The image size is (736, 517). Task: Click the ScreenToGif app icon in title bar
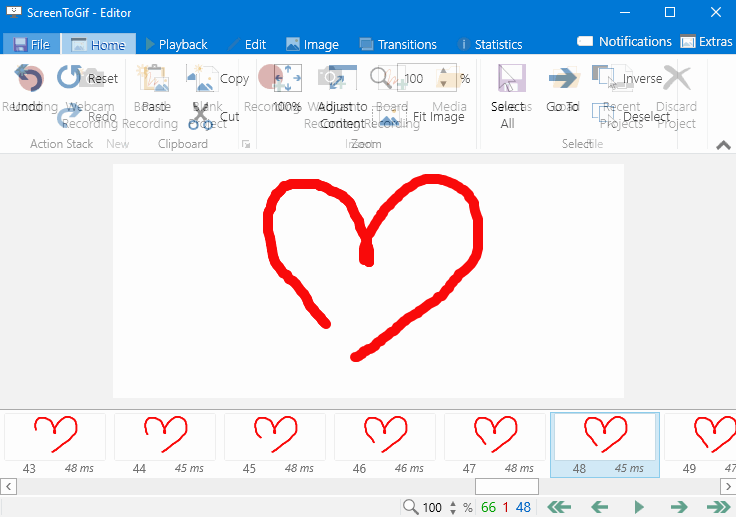tap(14, 12)
